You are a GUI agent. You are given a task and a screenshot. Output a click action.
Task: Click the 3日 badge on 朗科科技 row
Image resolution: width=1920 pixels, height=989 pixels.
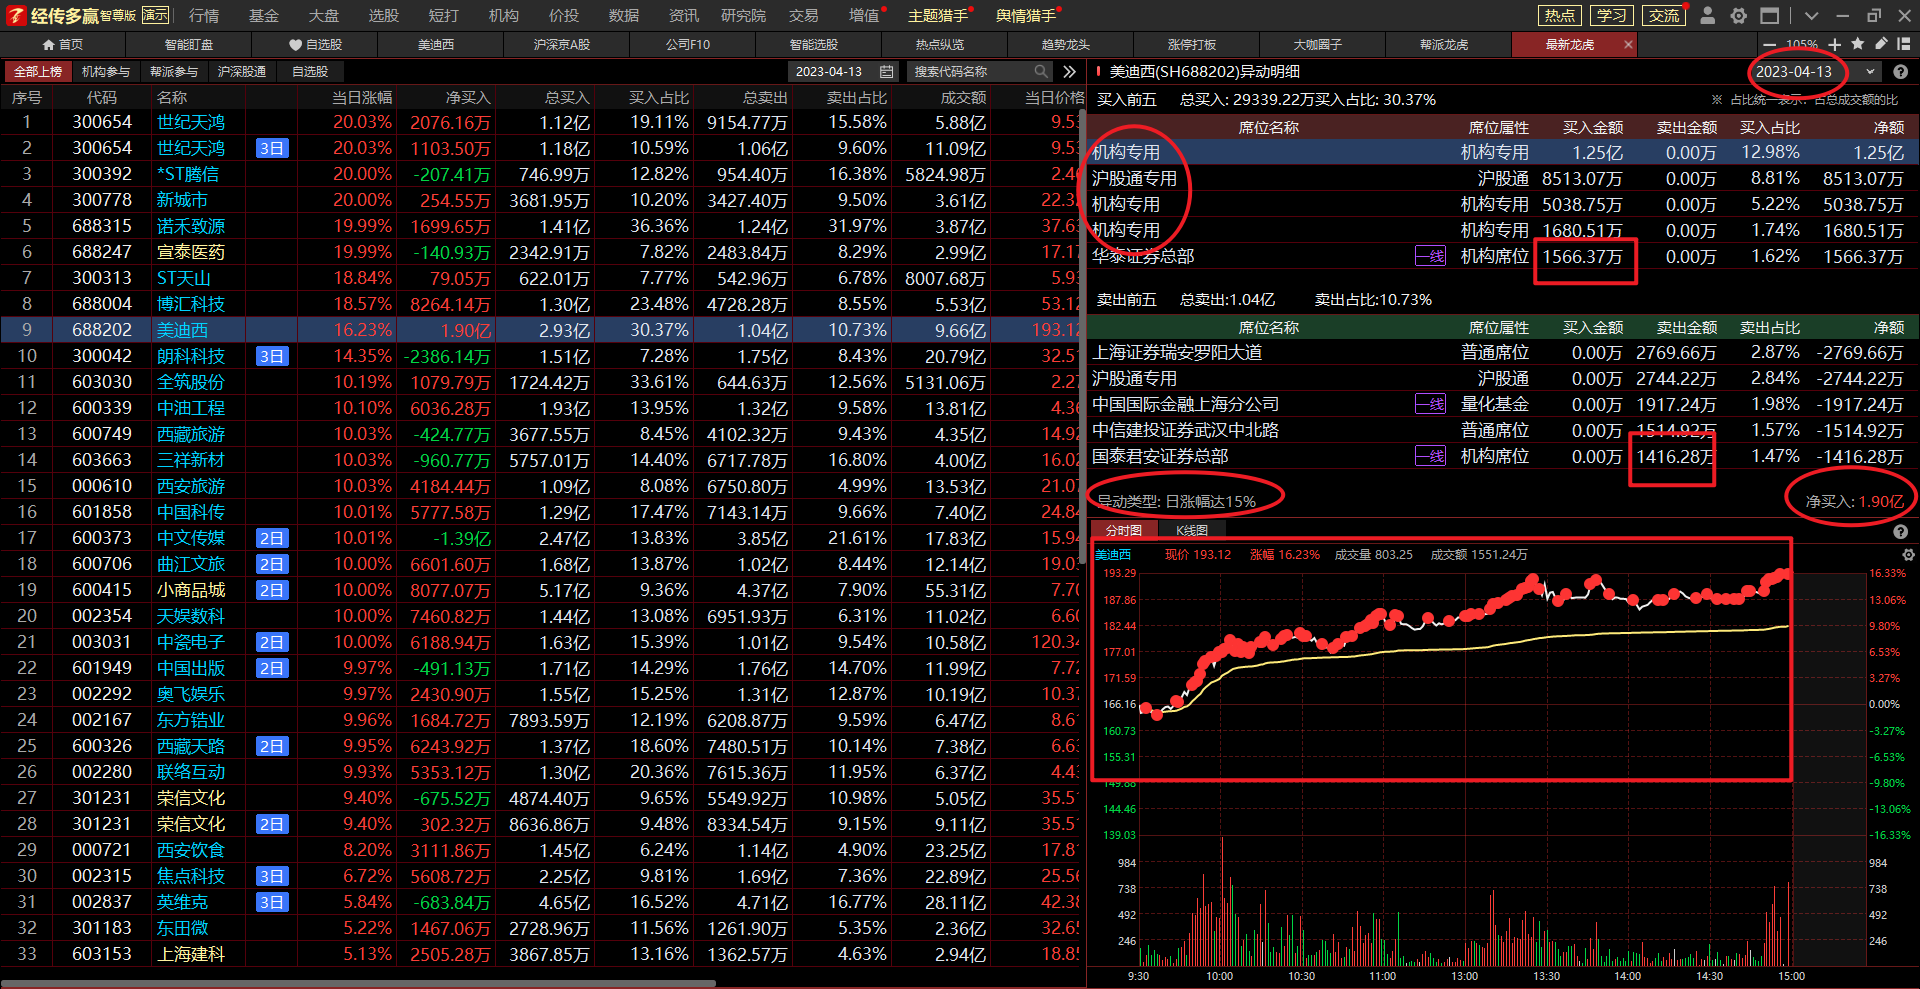coord(272,356)
